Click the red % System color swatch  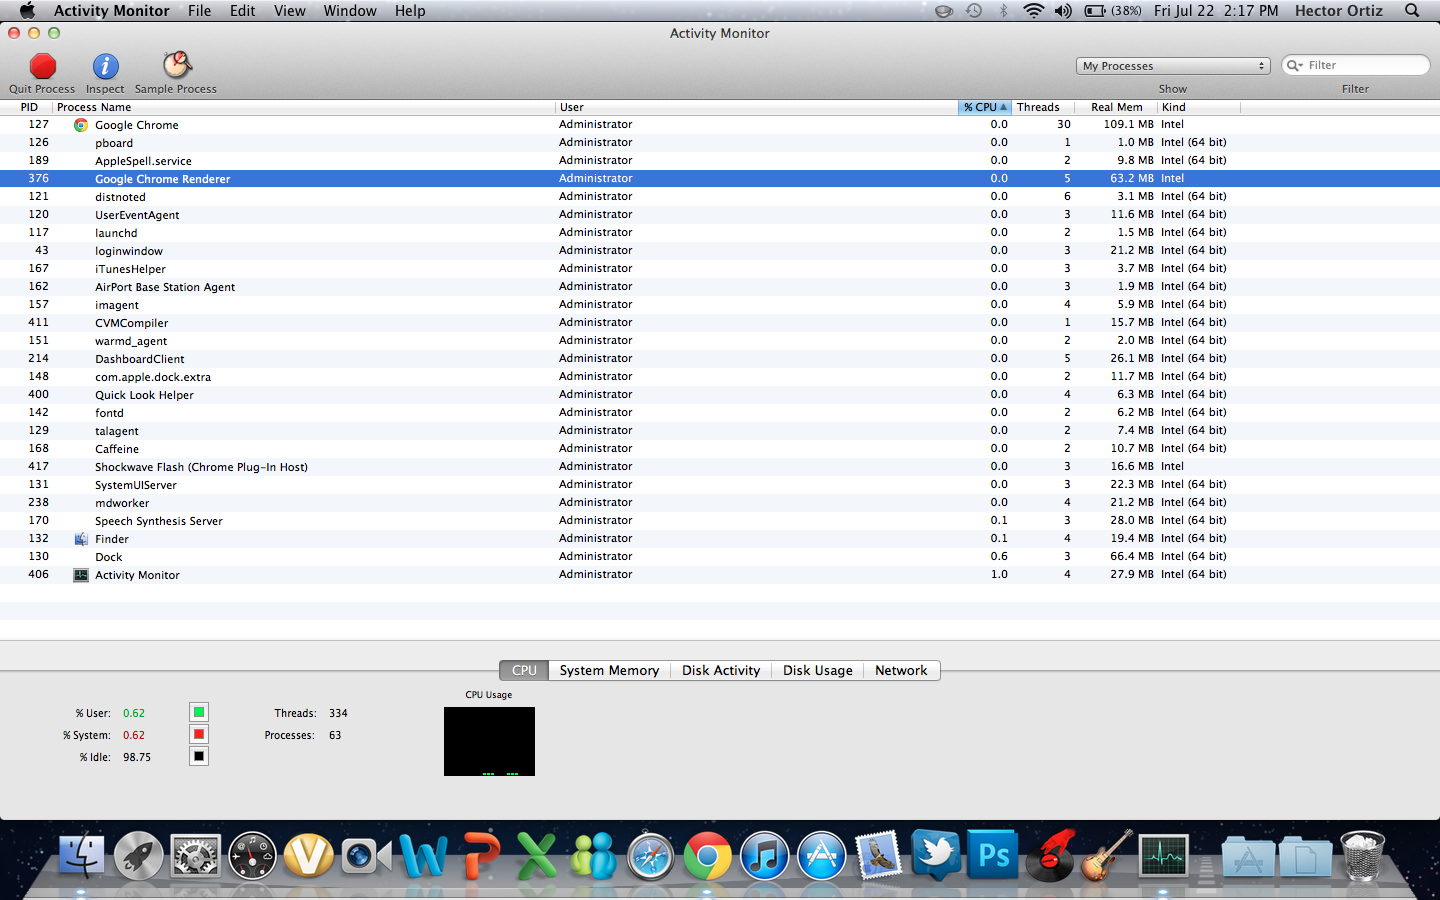[199, 734]
